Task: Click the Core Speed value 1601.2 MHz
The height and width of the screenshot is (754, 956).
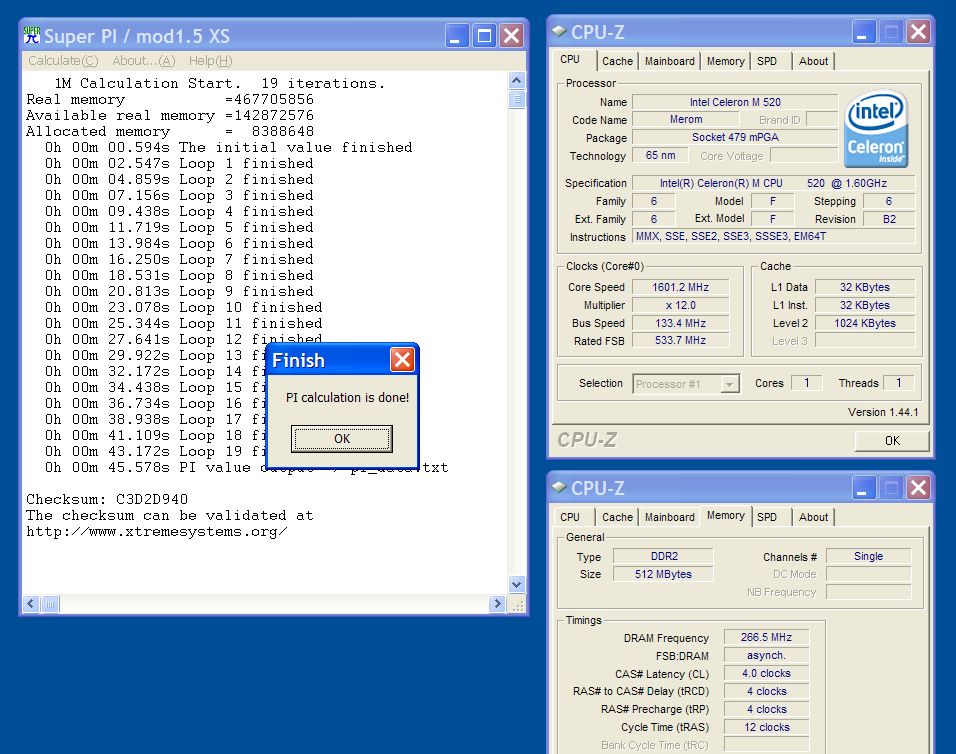Action: (x=680, y=287)
